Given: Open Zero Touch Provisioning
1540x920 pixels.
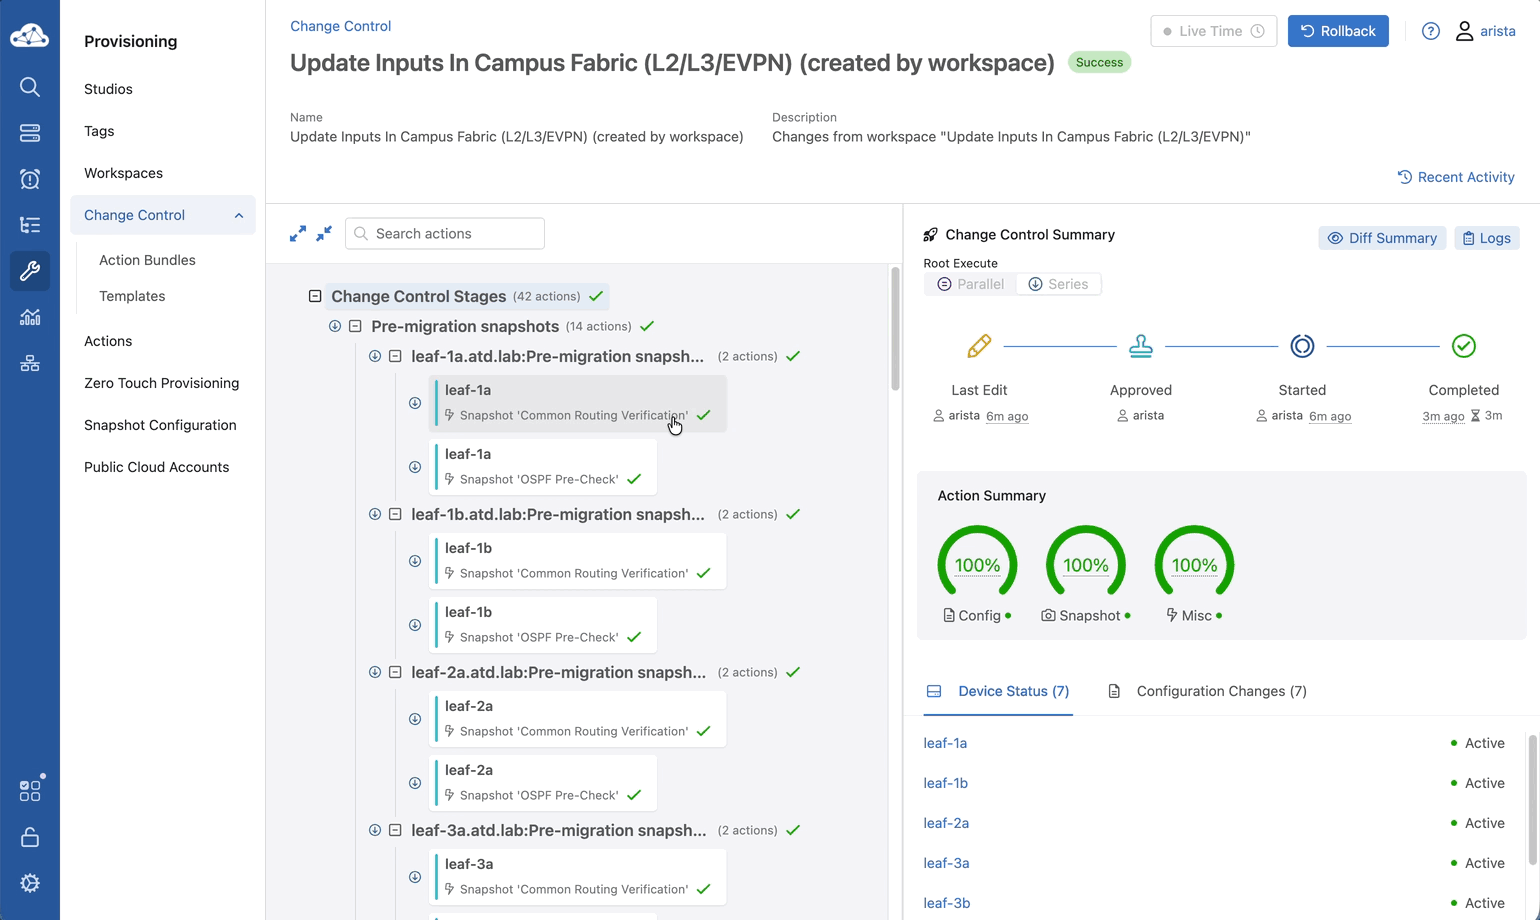Looking at the screenshot, I should 161,383.
